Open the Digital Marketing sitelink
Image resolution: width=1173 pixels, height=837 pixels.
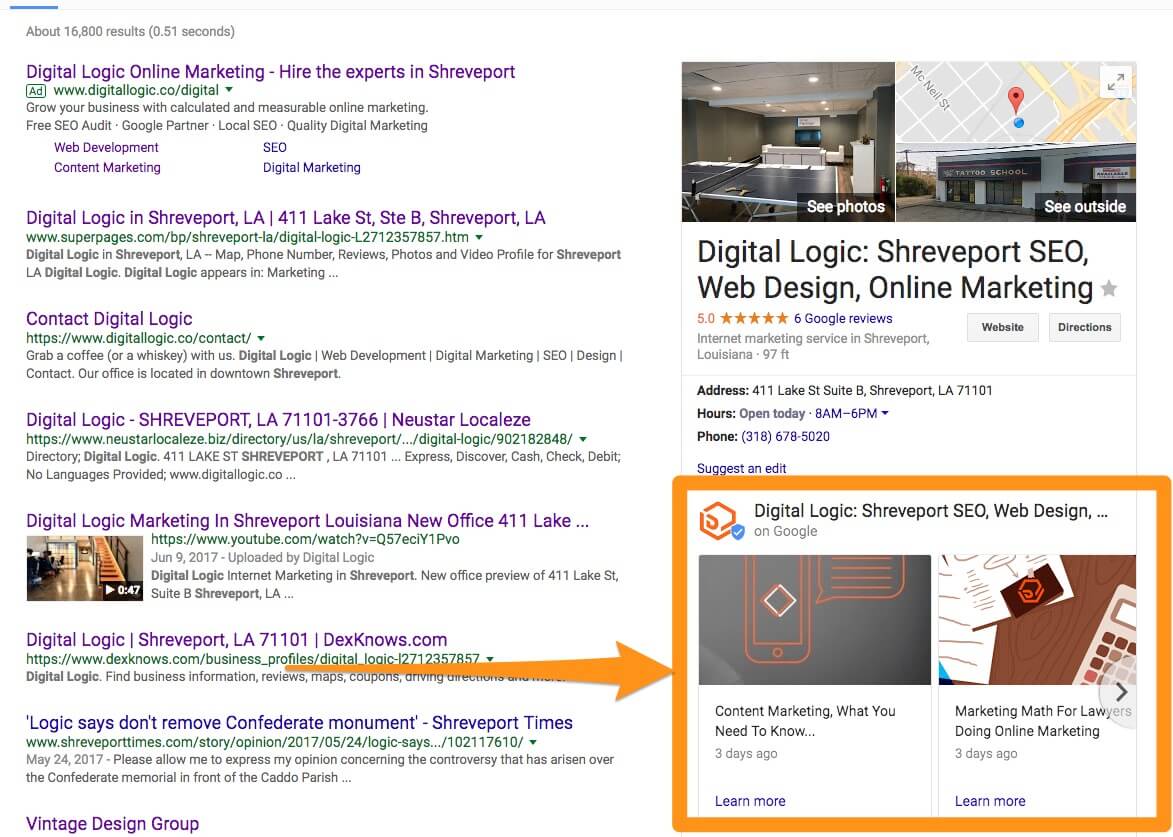coord(312,168)
